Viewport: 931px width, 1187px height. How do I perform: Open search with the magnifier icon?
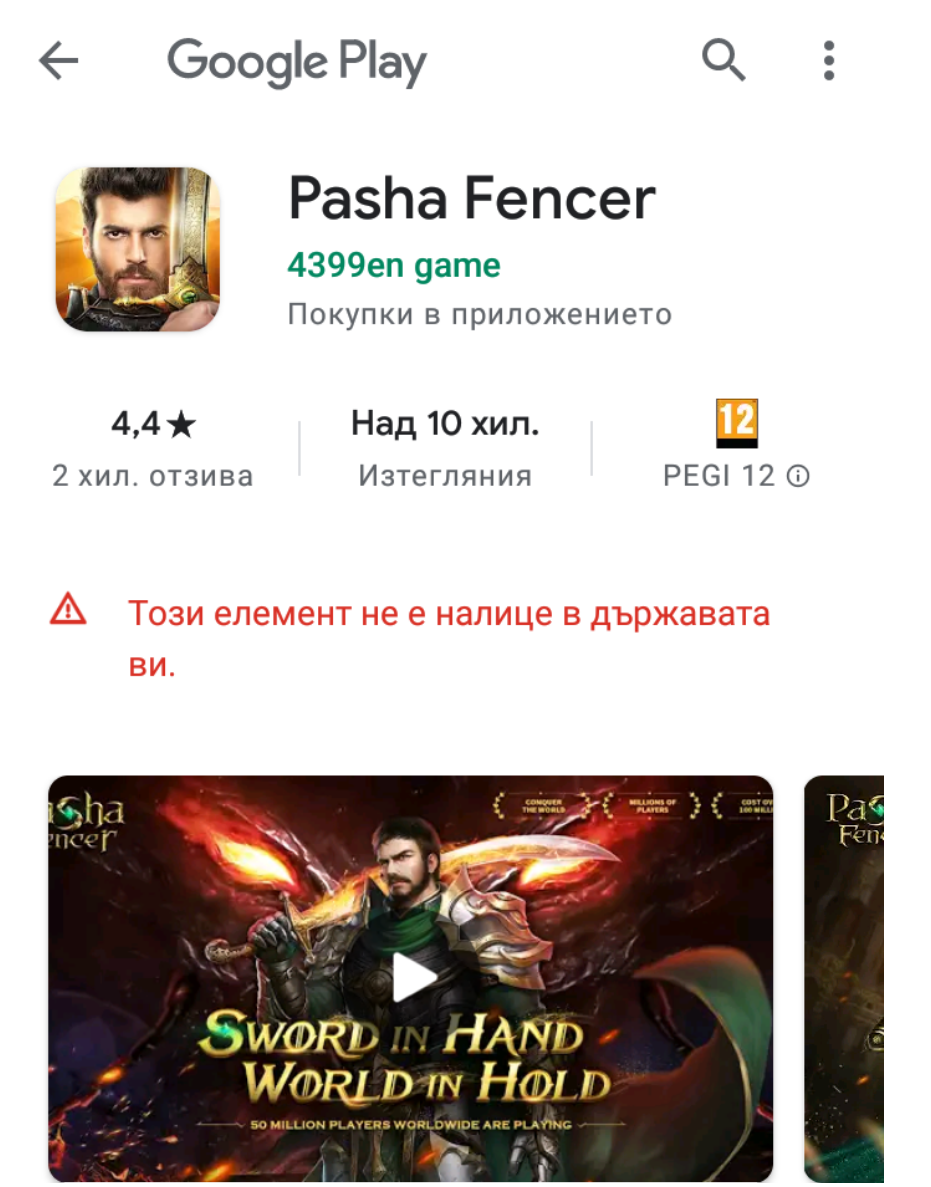[724, 60]
